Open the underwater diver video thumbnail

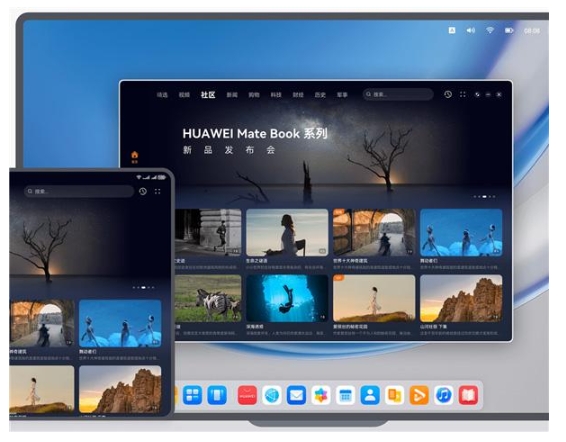287,298
